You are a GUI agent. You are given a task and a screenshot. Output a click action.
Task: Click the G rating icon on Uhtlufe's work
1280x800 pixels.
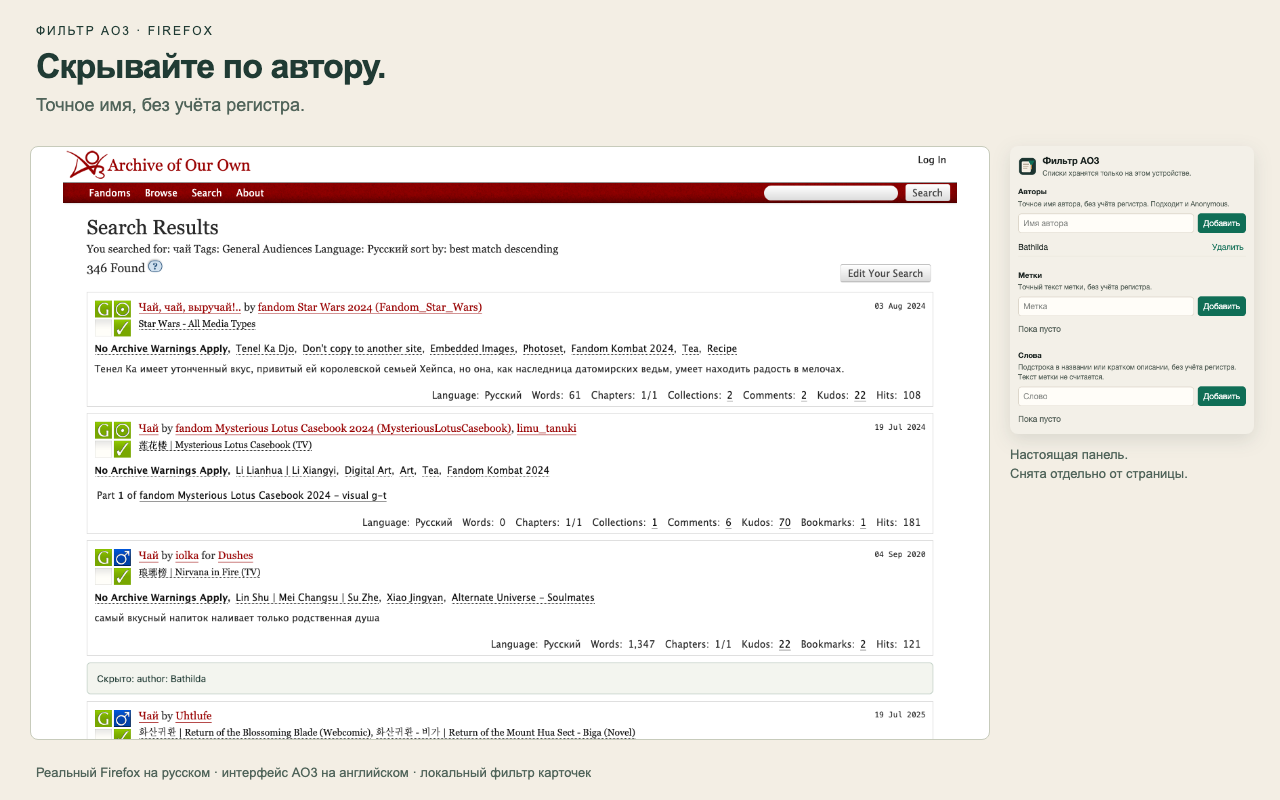103,718
